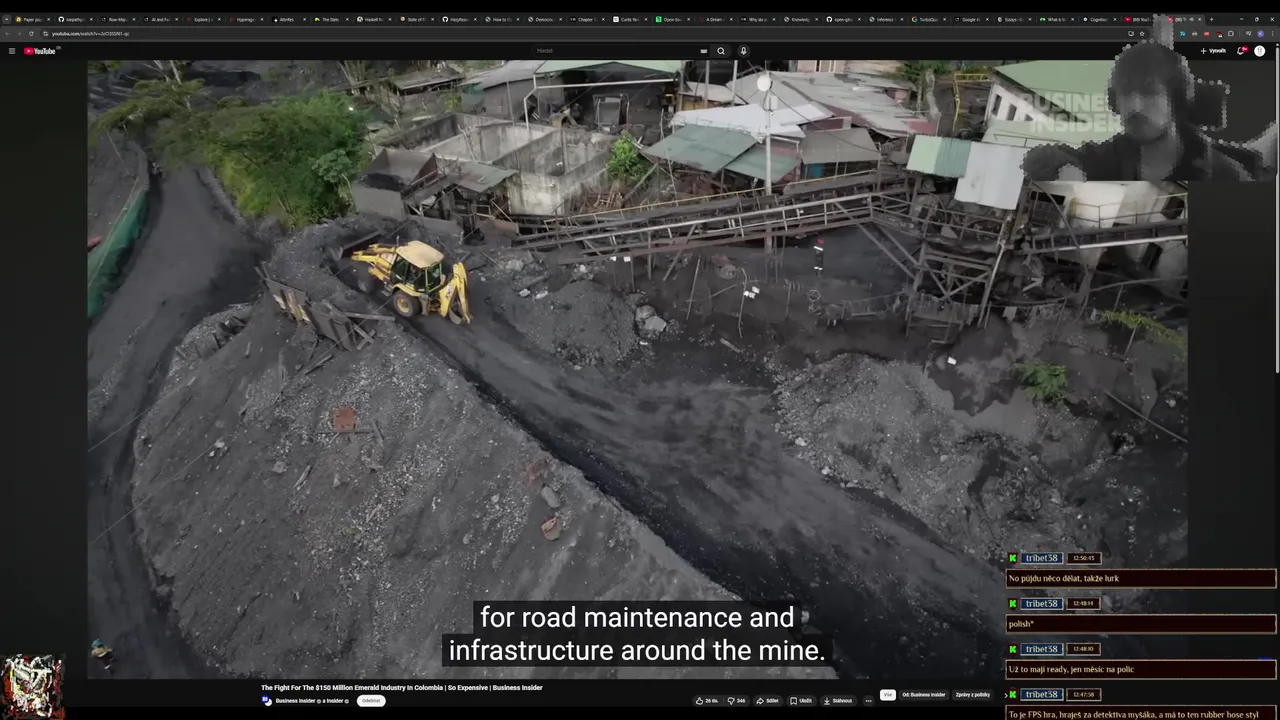
Task: Go to YouTube home via logo
Action: point(40,51)
